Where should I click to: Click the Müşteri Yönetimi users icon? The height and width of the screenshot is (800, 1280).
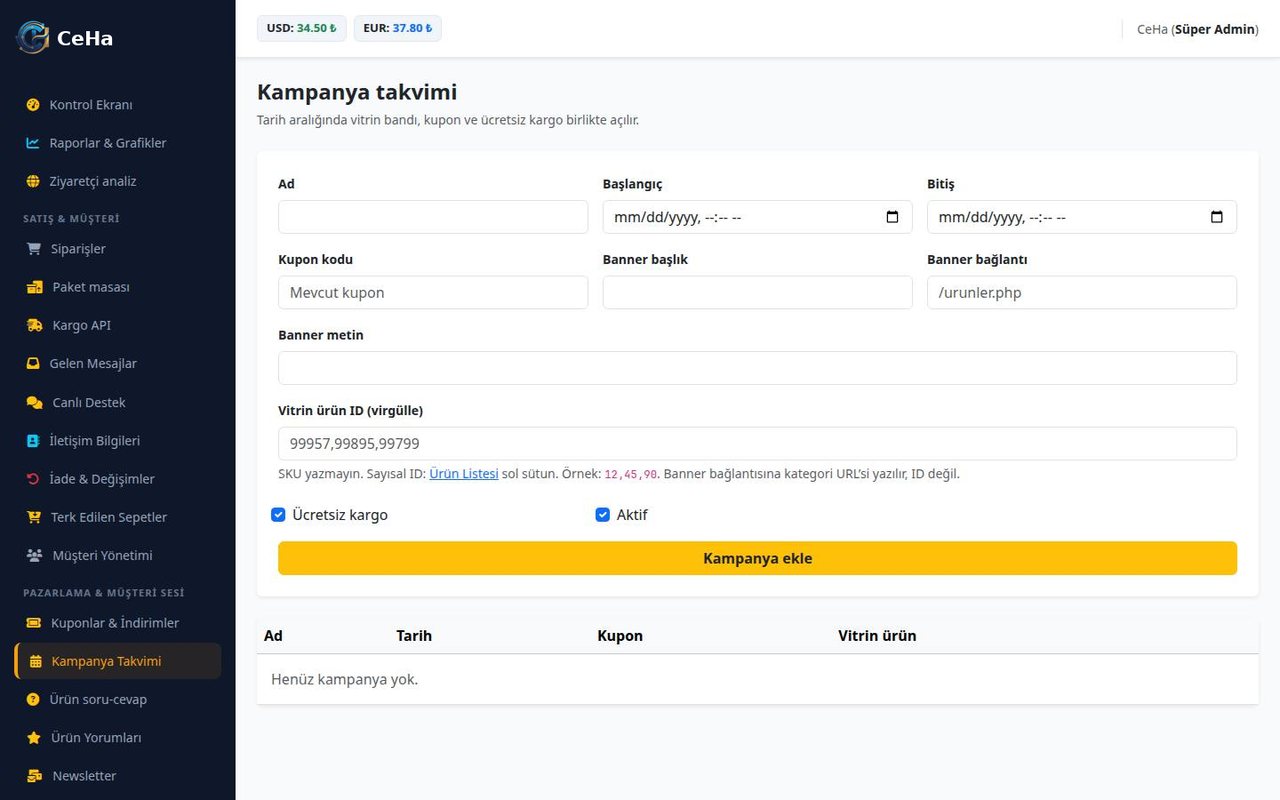pos(35,555)
